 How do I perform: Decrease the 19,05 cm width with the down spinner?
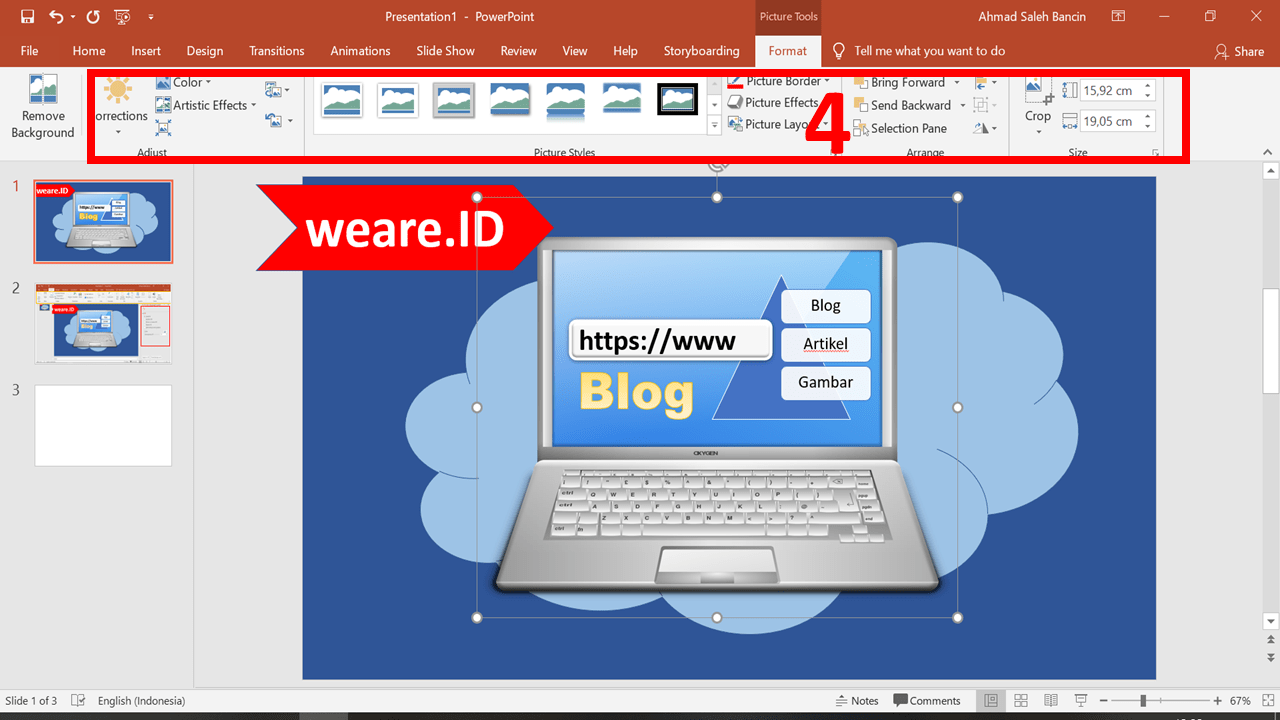click(1148, 126)
